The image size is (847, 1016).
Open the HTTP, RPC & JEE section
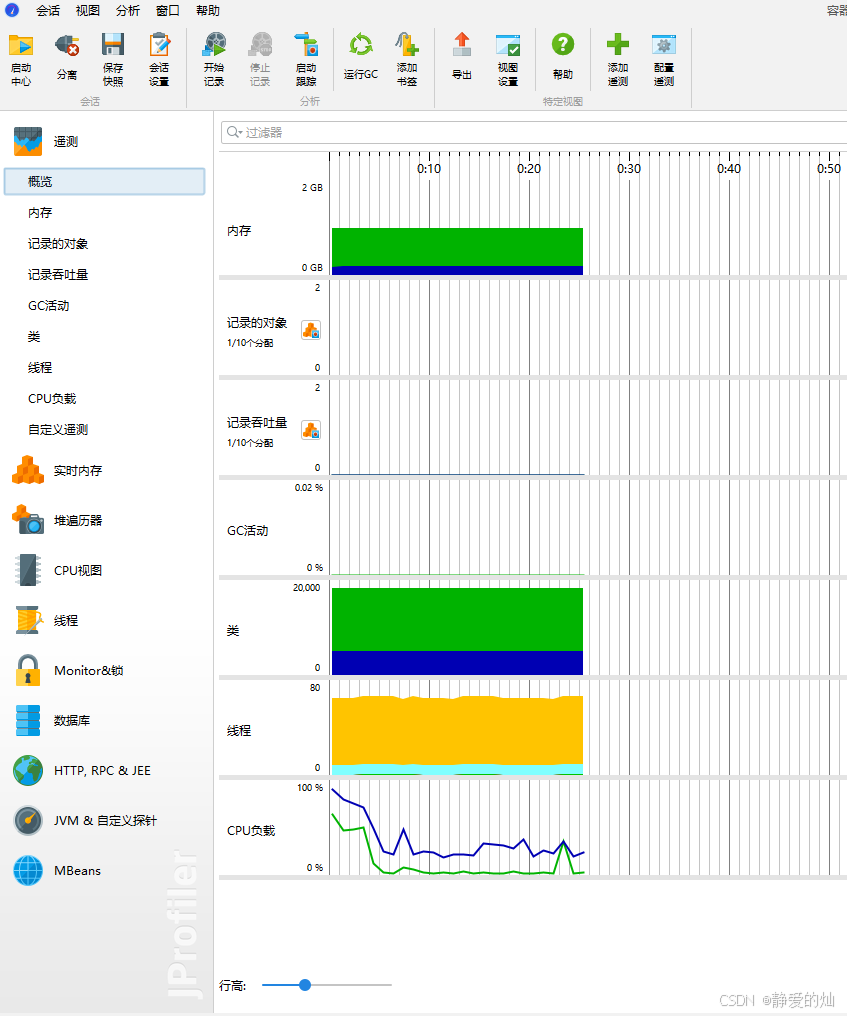pyautogui.click(x=82, y=770)
